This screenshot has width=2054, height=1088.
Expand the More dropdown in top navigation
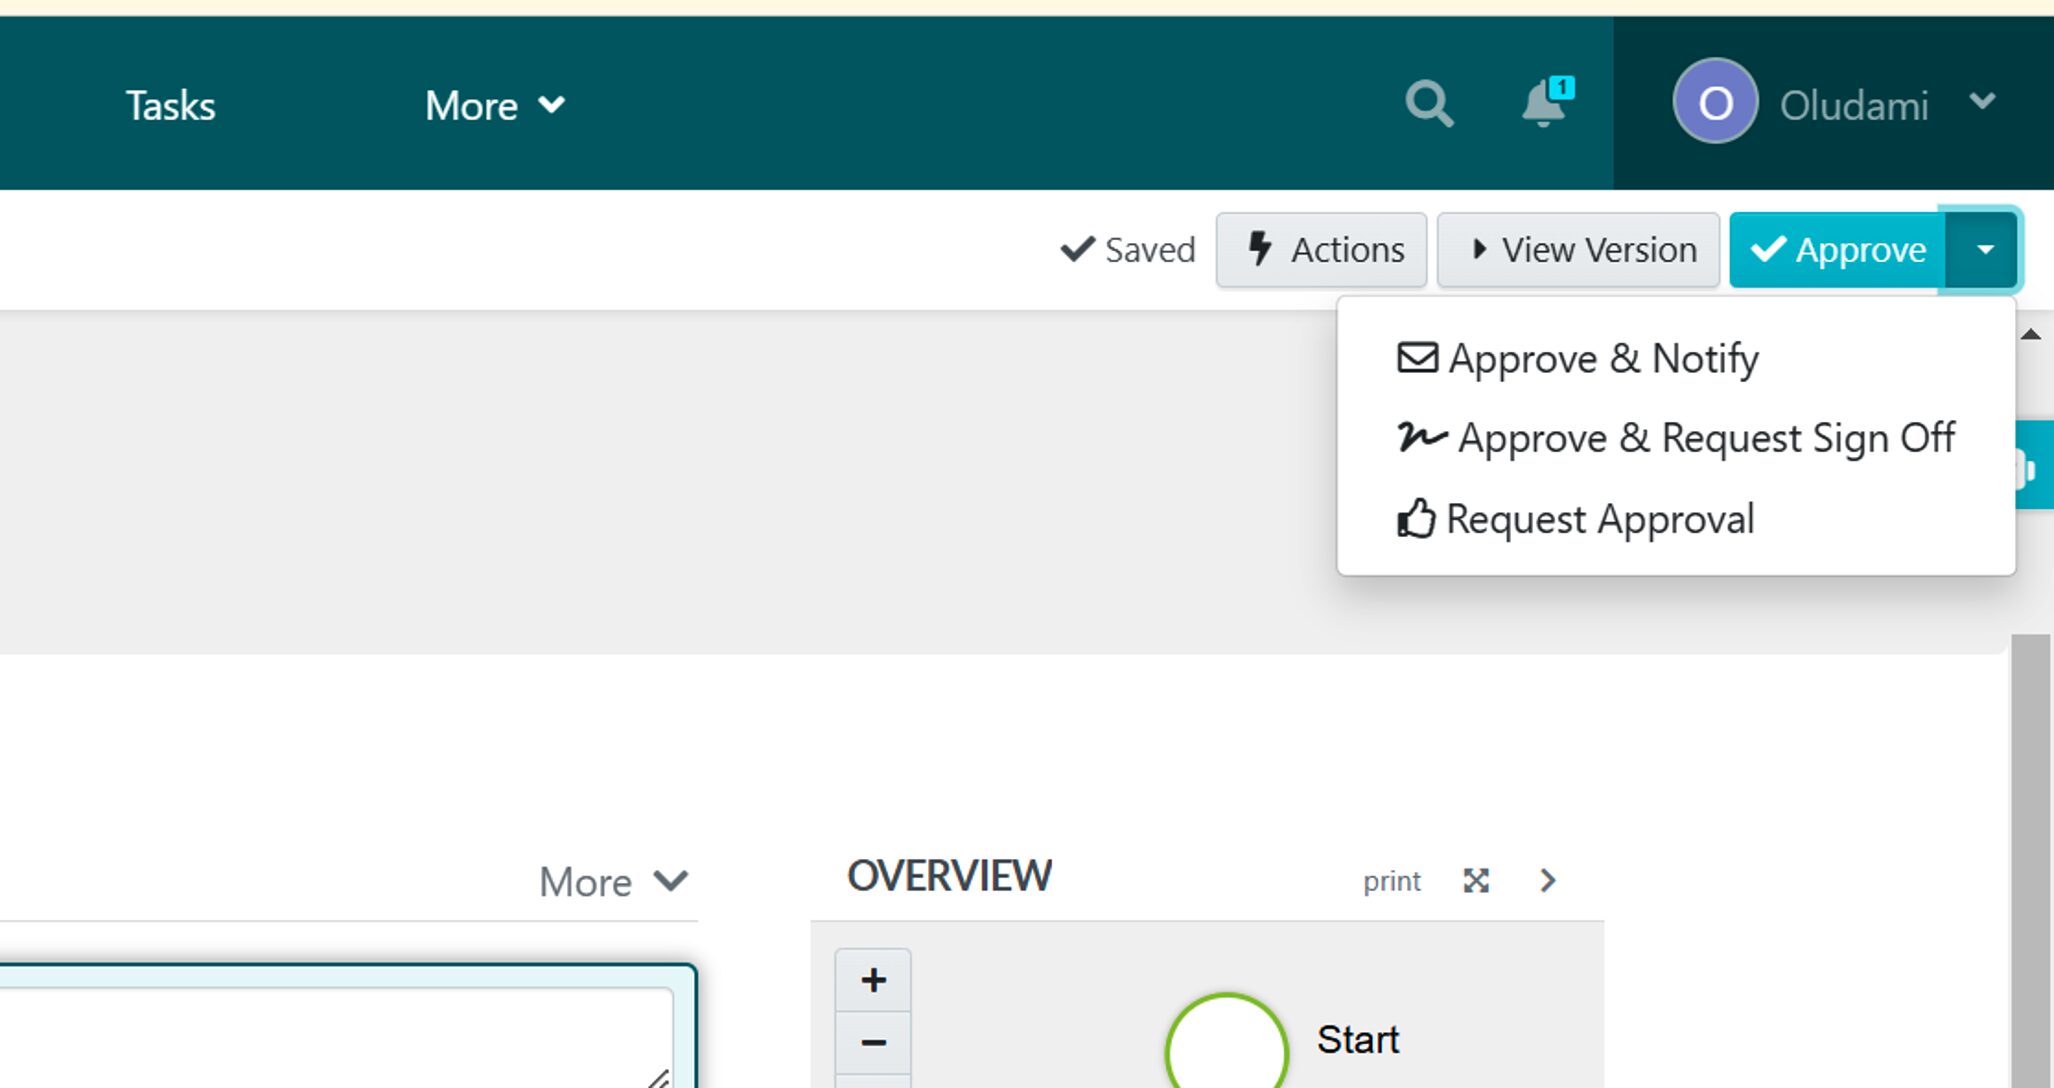click(493, 103)
